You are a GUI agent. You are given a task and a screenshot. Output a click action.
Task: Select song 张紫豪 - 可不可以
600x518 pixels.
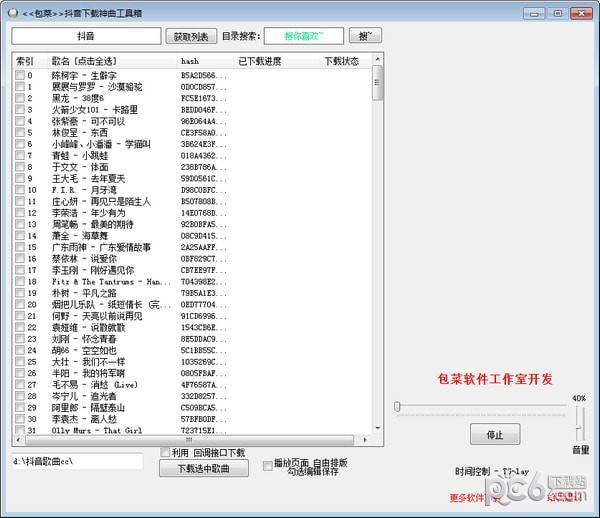coord(88,121)
